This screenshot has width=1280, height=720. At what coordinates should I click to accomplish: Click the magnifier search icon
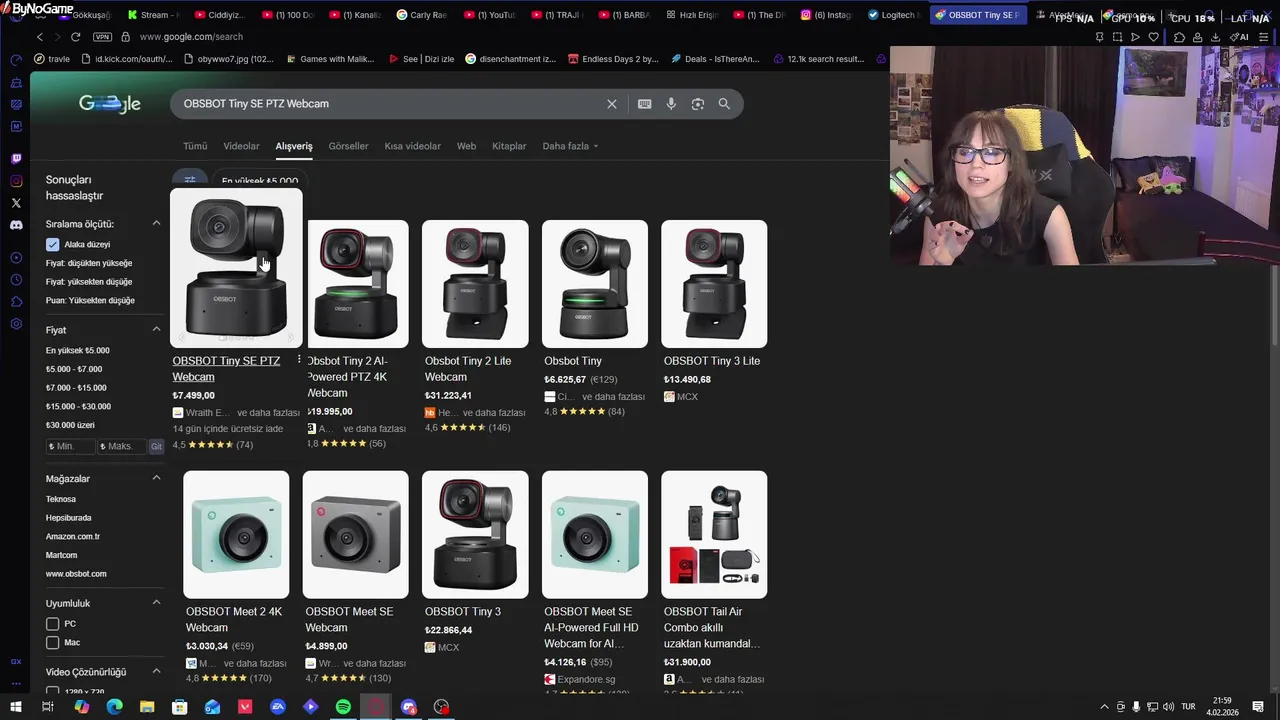click(x=724, y=104)
